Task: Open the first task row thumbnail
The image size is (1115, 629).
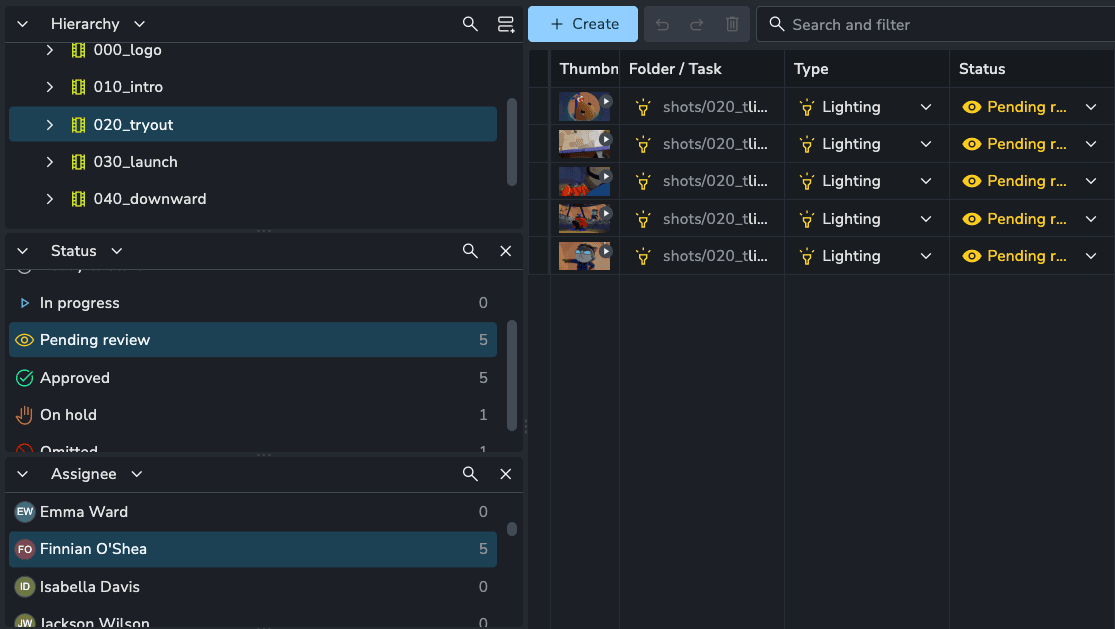Action: click(585, 107)
